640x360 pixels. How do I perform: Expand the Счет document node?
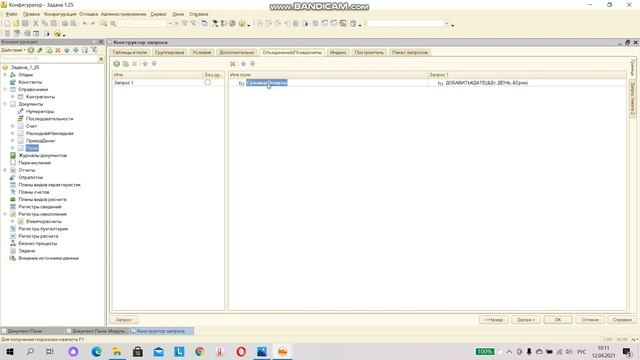coord(13,126)
